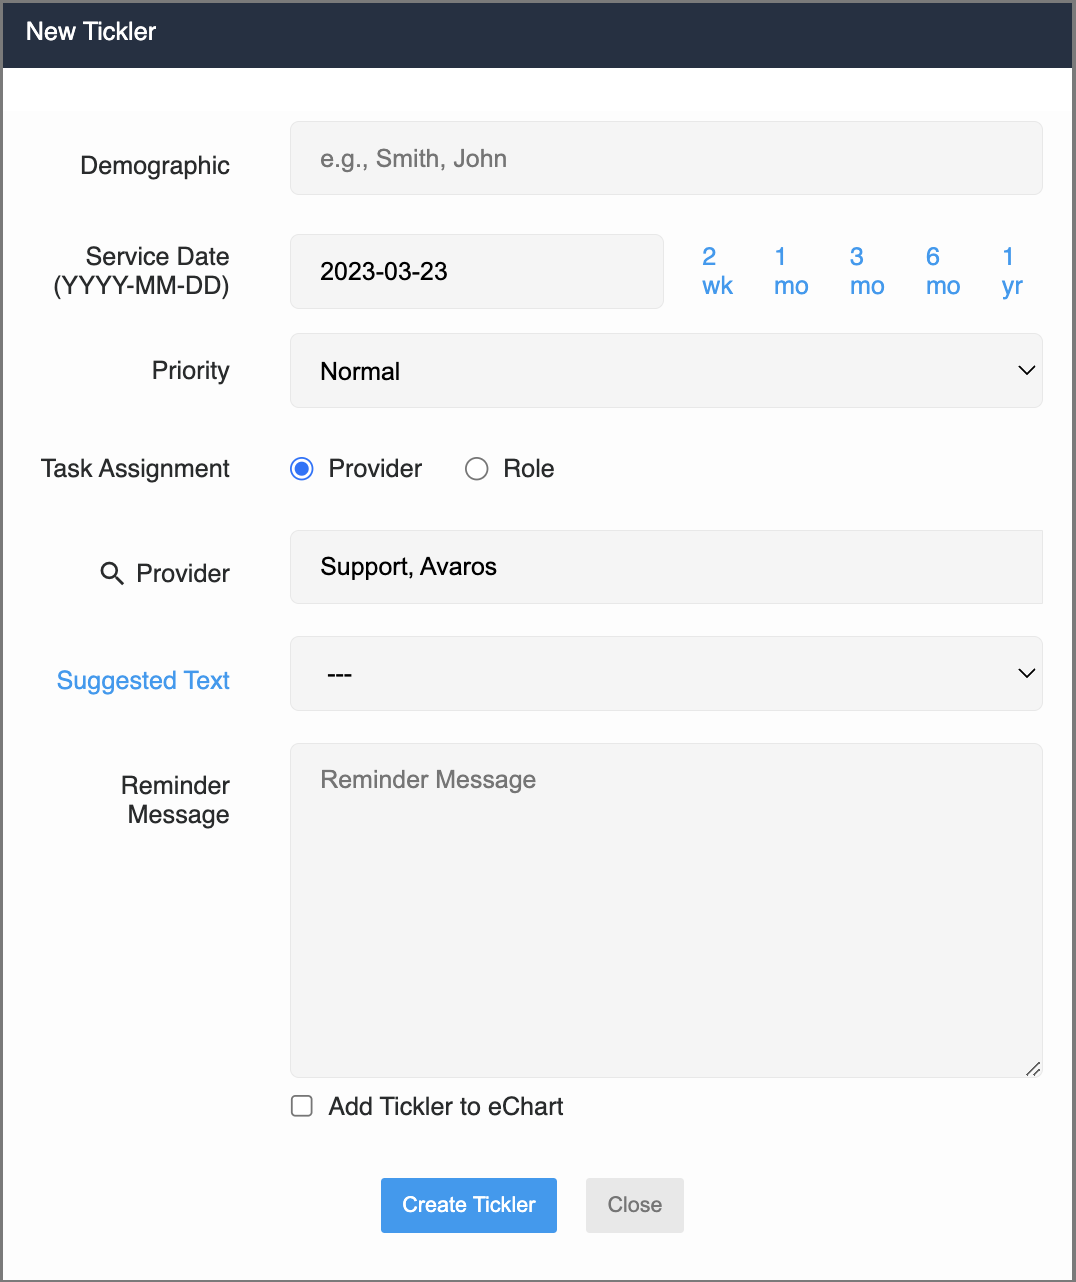This screenshot has width=1076, height=1282.
Task: Click the Service Date field showing 2023-03-23
Action: click(477, 271)
